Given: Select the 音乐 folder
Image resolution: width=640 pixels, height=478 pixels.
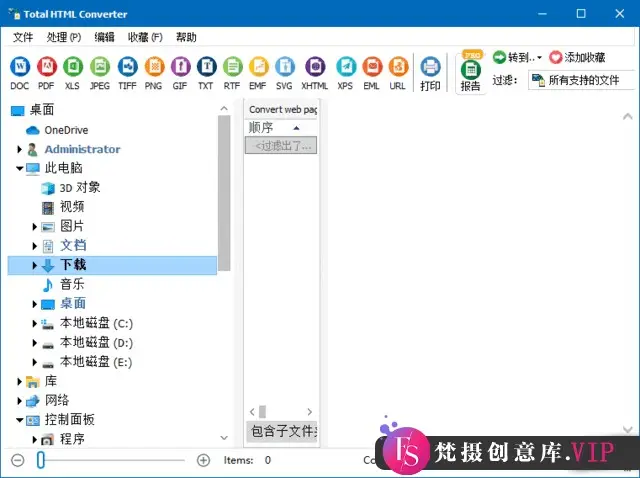Looking at the screenshot, I should (x=72, y=285).
